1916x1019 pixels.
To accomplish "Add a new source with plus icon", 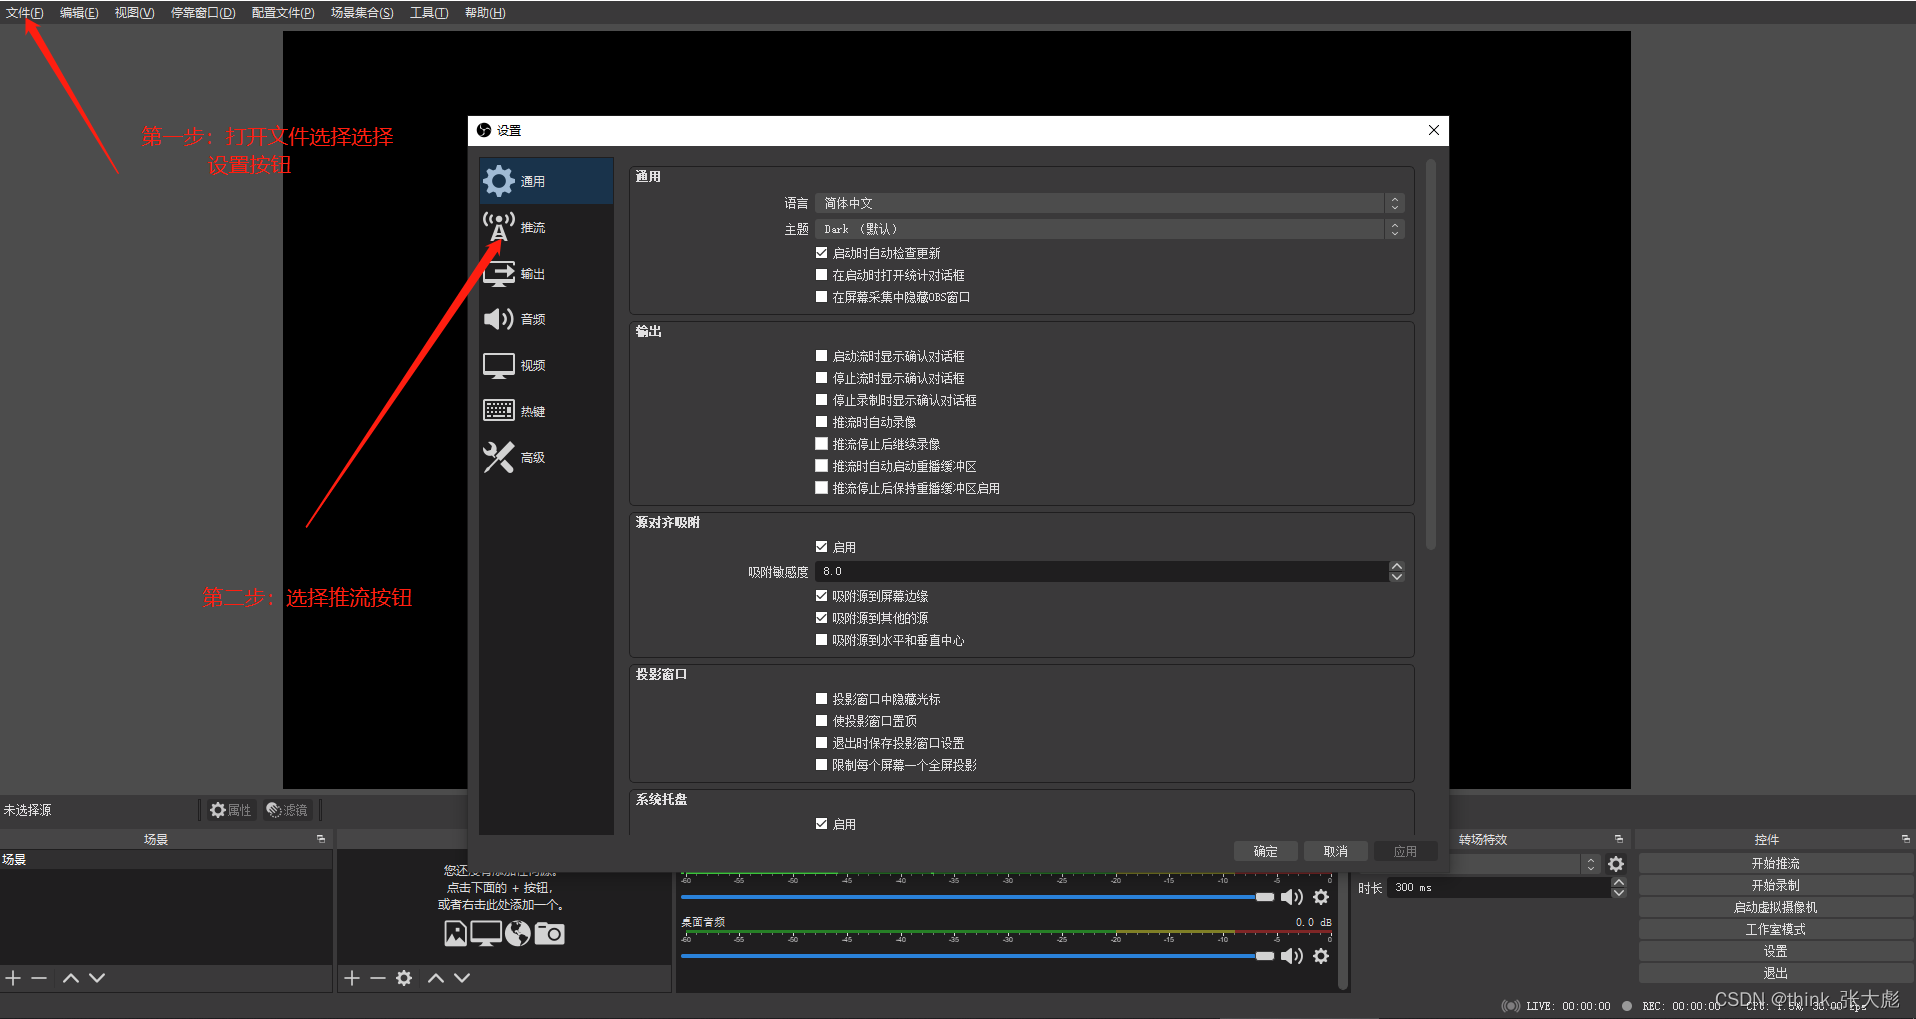I will [x=352, y=978].
